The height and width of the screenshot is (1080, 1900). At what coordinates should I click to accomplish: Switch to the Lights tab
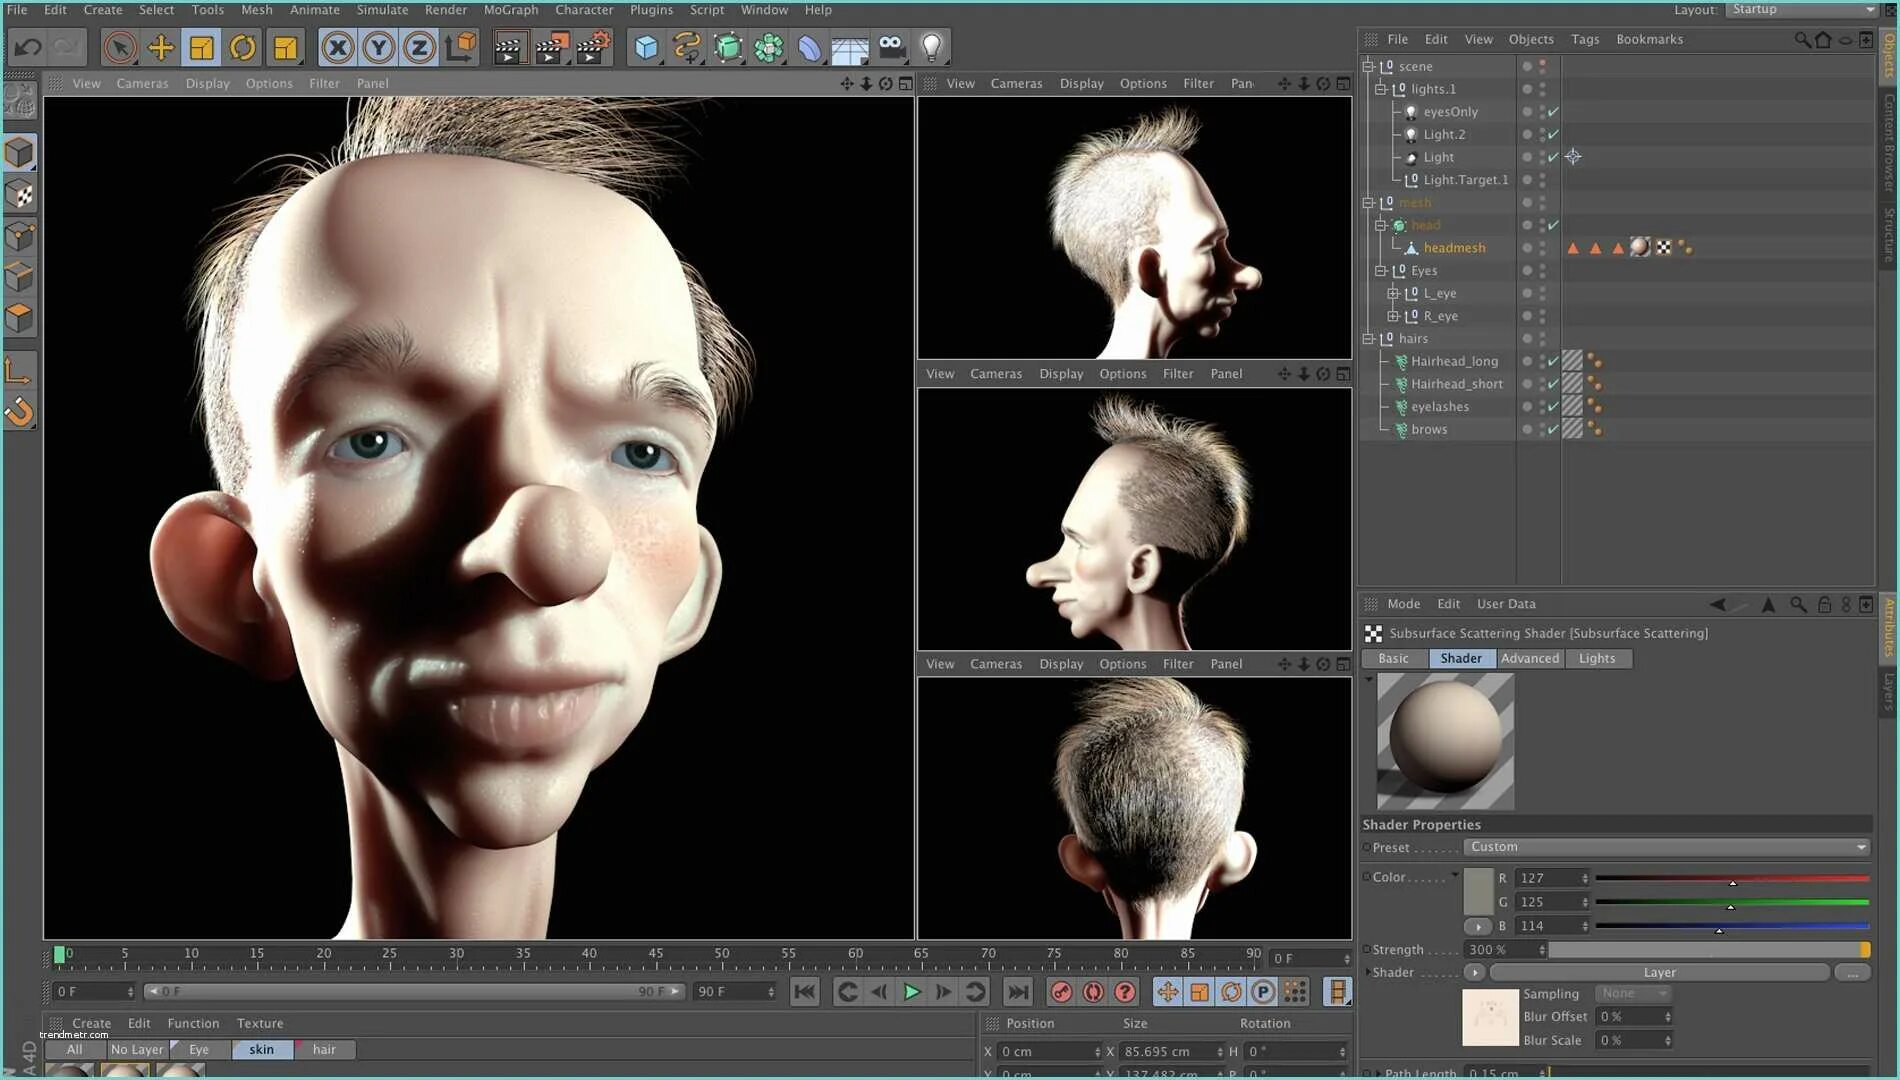point(1597,658)
